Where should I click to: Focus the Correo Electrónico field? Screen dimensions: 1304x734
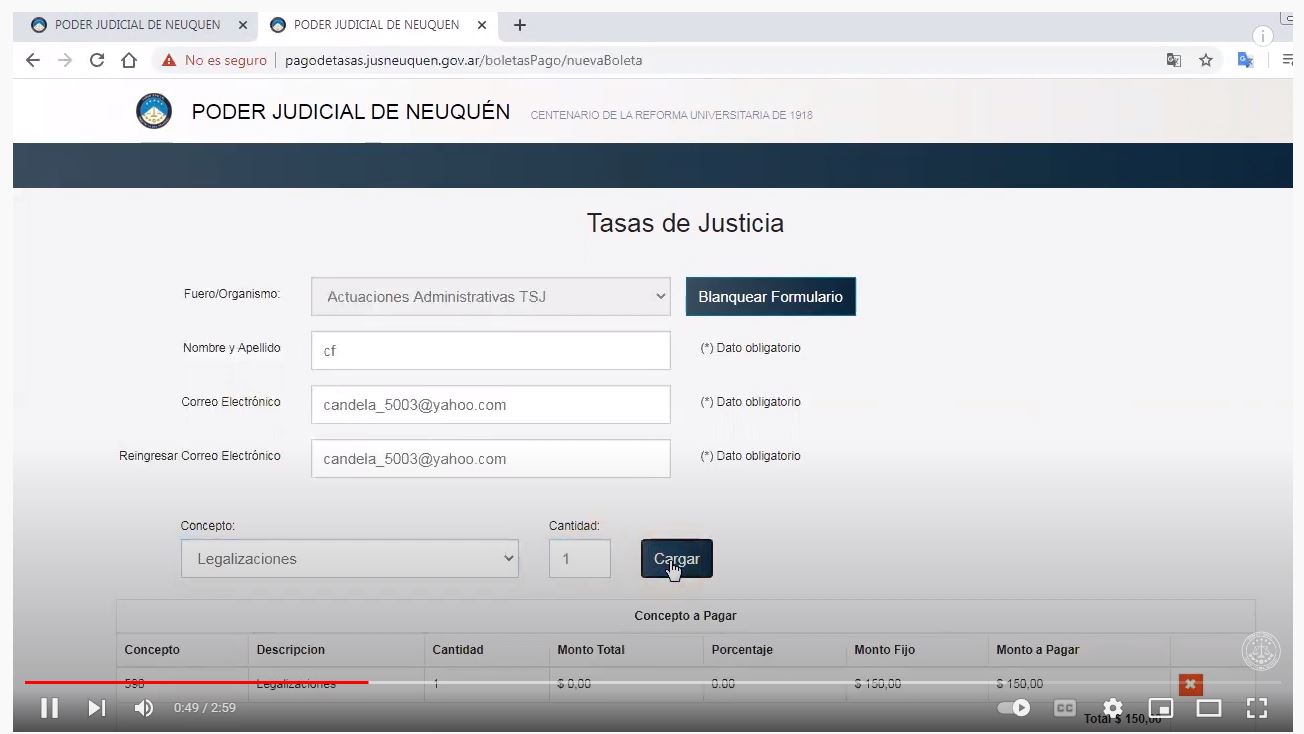tap(490, 405)
